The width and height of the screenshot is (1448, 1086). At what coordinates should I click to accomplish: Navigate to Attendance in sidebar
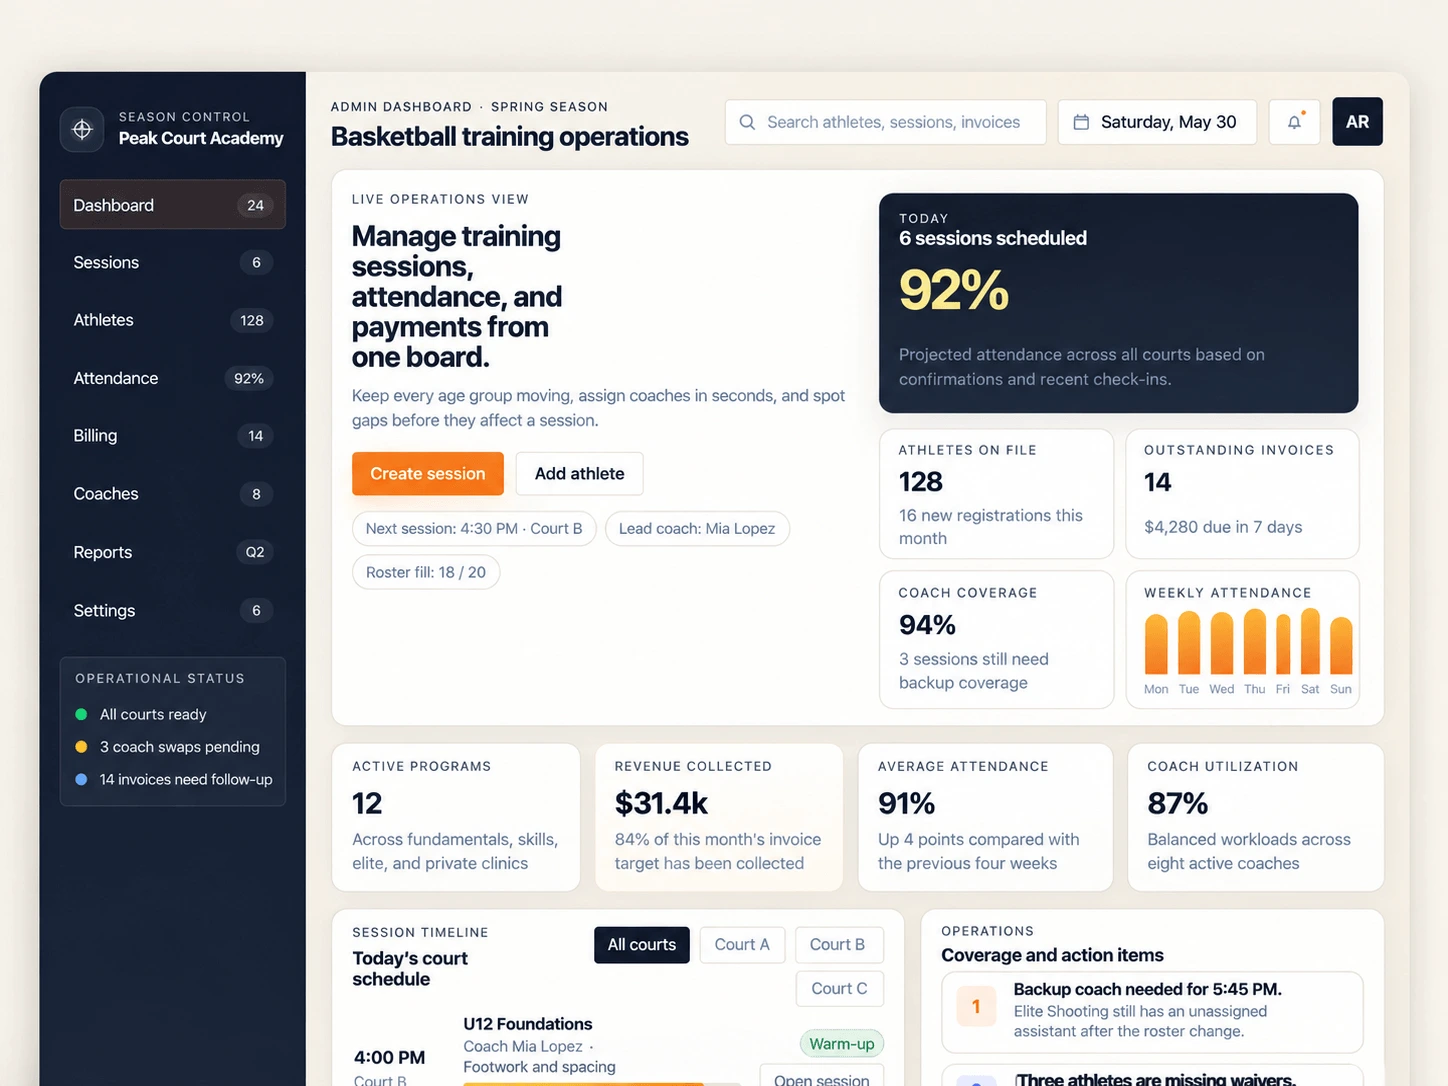coord(173,378)
